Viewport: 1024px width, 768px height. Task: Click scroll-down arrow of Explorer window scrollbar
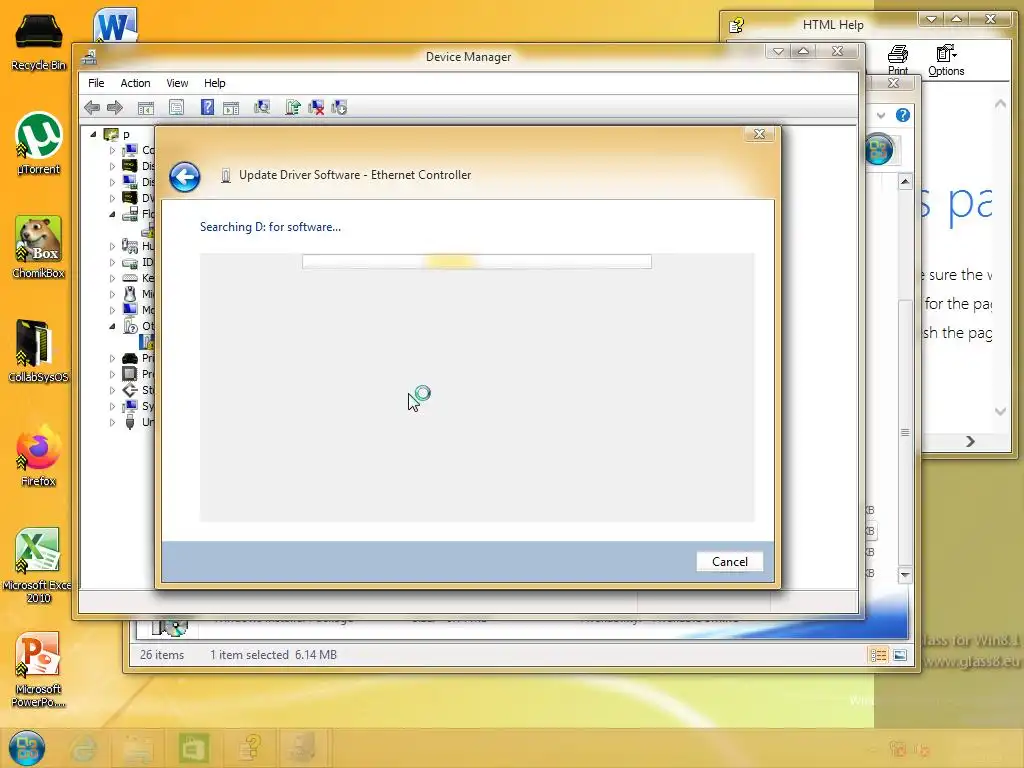pyautogui.click(x=905, y=575)
